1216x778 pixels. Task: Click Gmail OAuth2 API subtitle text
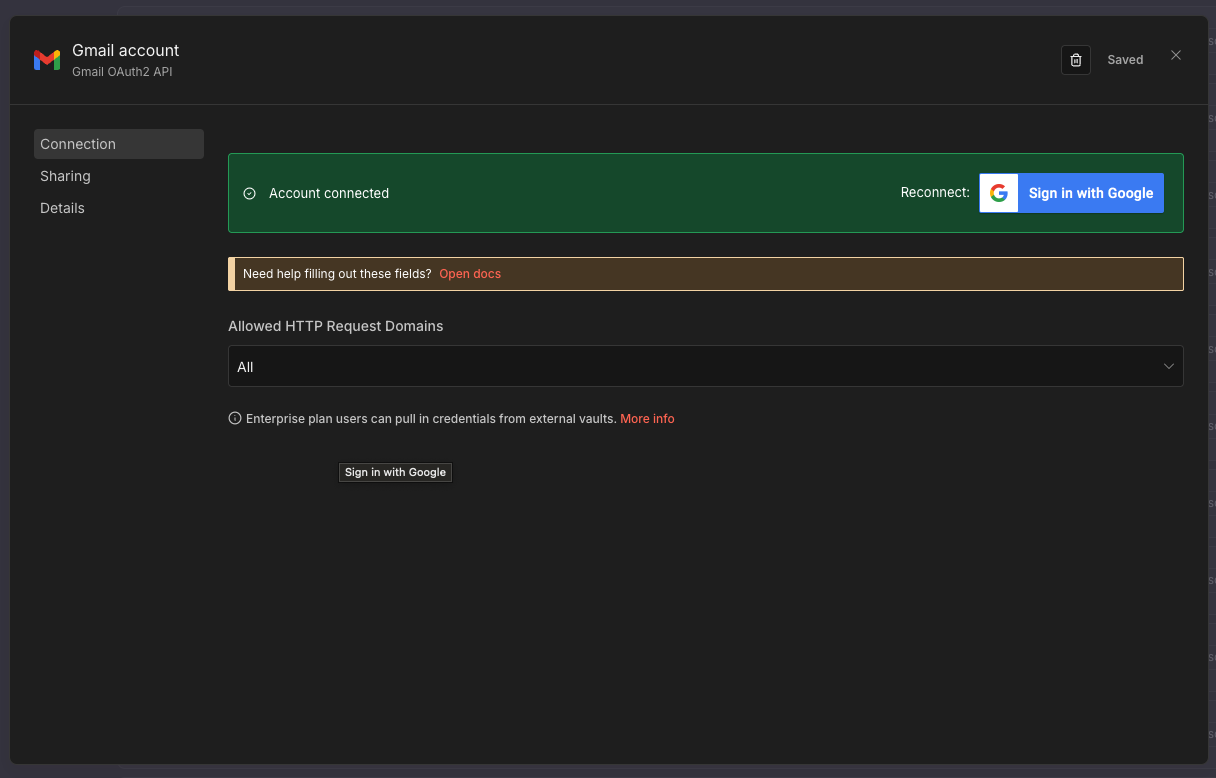click(x=121, y=71)
